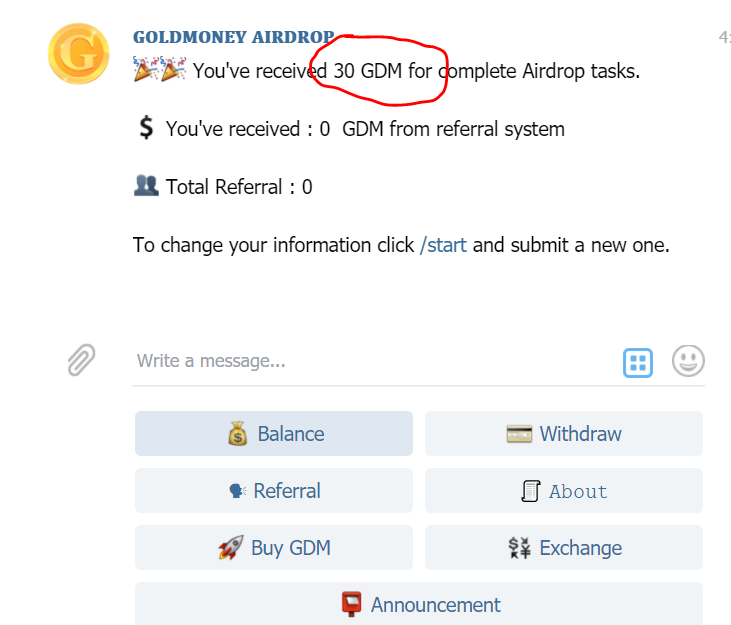
Task: Click the message timestamp at top right
Action: tap(724, 38)
